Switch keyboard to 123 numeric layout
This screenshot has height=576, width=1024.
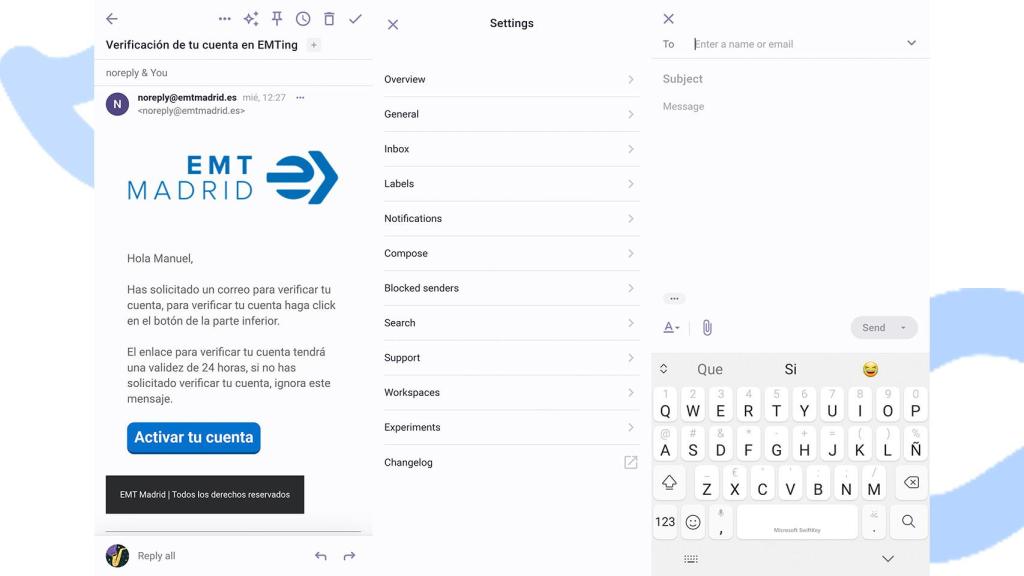point(665,522)
